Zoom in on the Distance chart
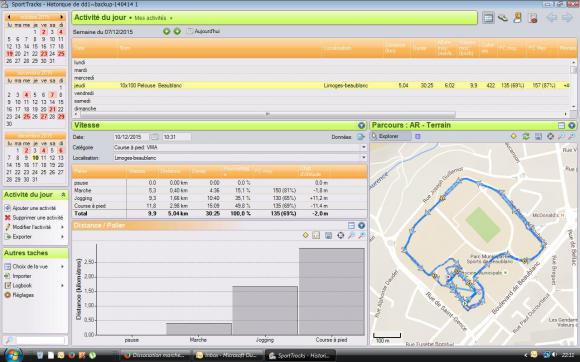This screenshot has width=580, height=362. pos(351,236)
